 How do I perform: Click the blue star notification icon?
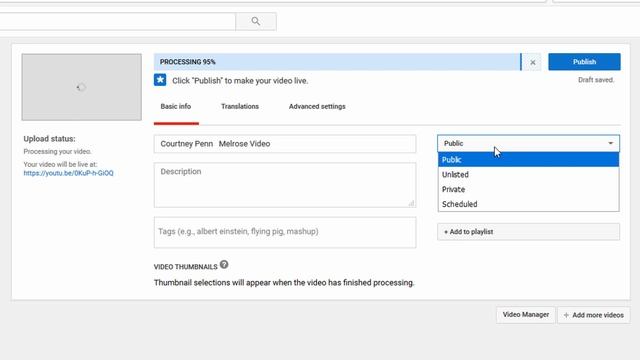pos(160,80)
